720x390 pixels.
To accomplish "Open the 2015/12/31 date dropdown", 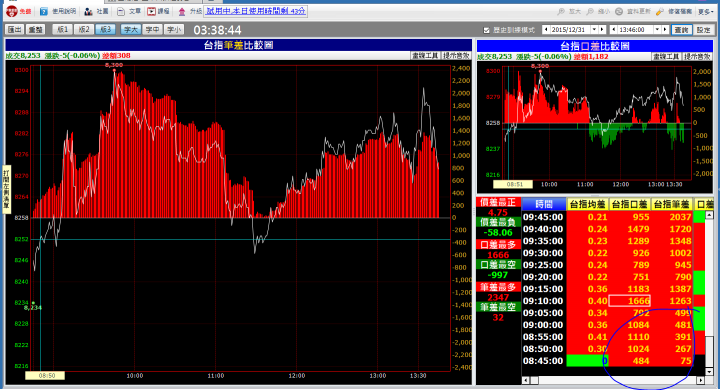I will pos(594,29).
